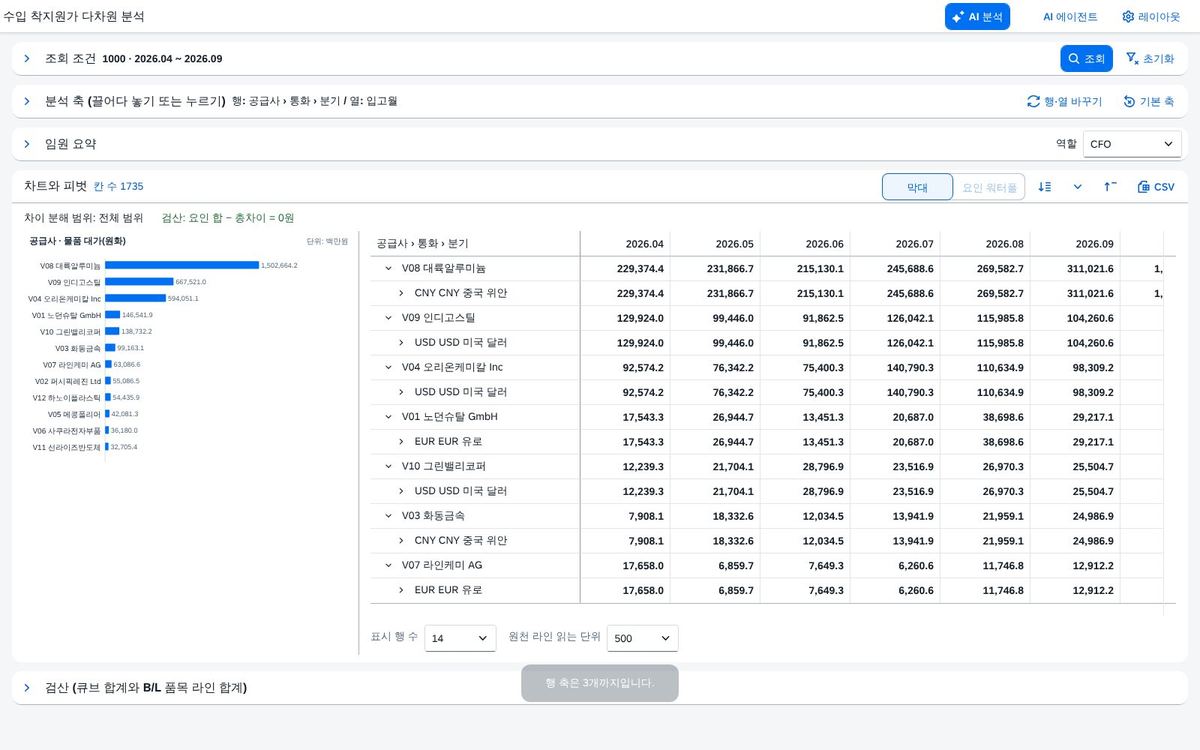Viewport: 1200px width, 750px height.
Task: Click V08 대륙알루미늄 bar in chart
Action: [182, 265]
